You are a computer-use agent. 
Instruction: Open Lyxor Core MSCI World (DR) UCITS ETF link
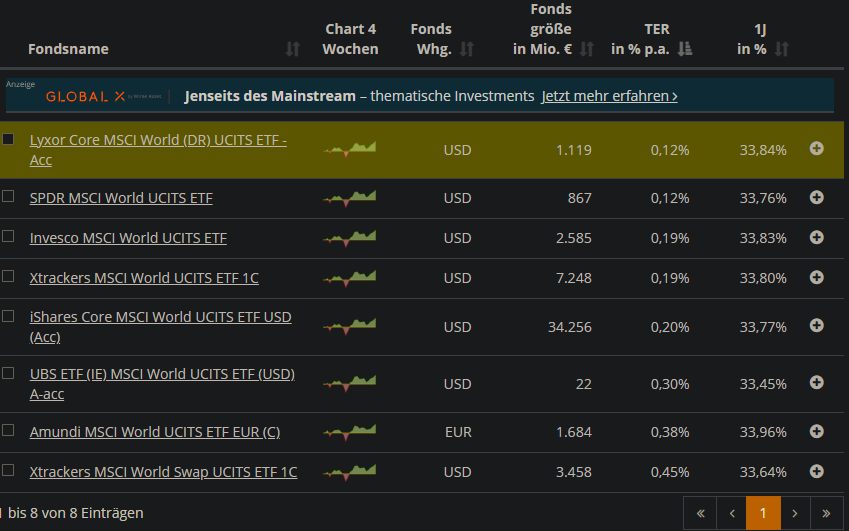click(158, 150)
